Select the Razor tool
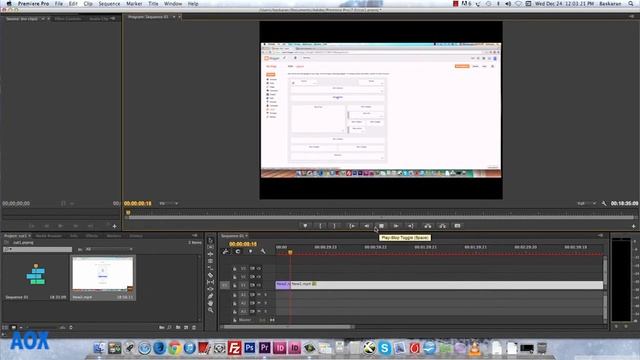 [x=210, y=275]
